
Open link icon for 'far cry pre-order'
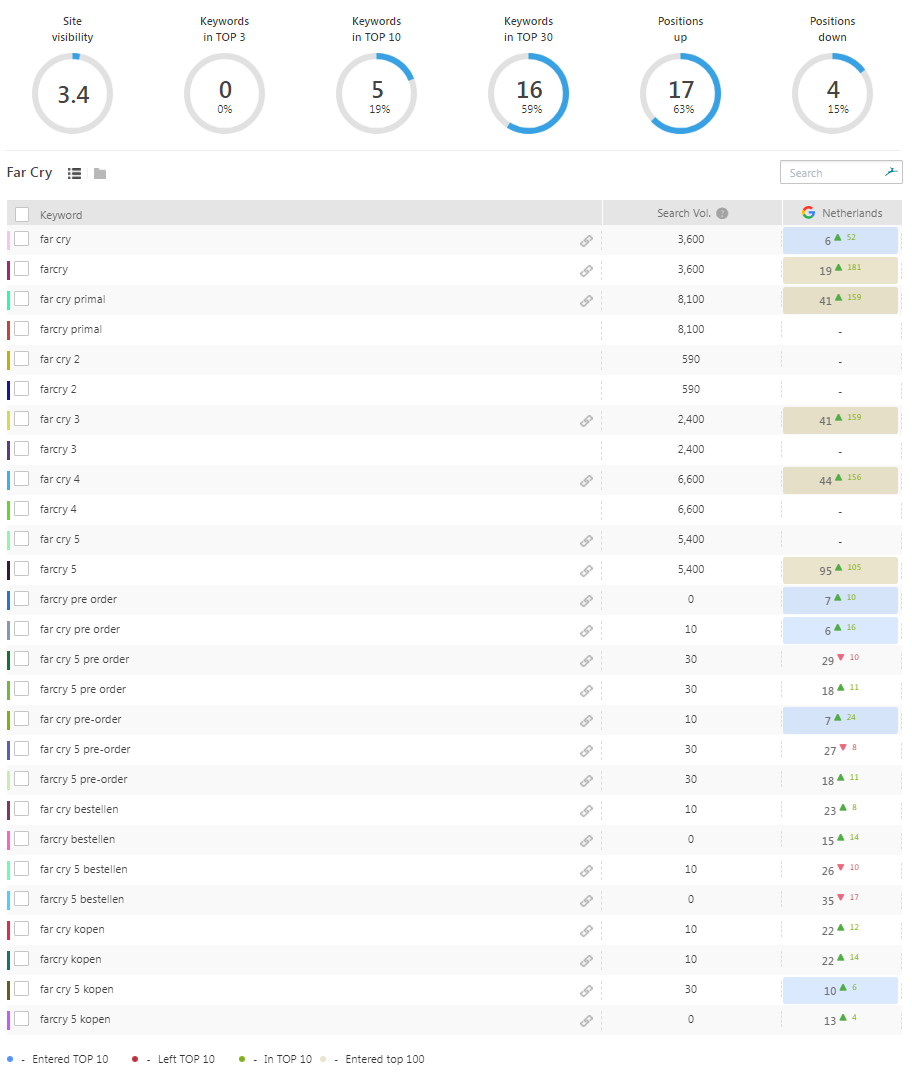point(586,721)
